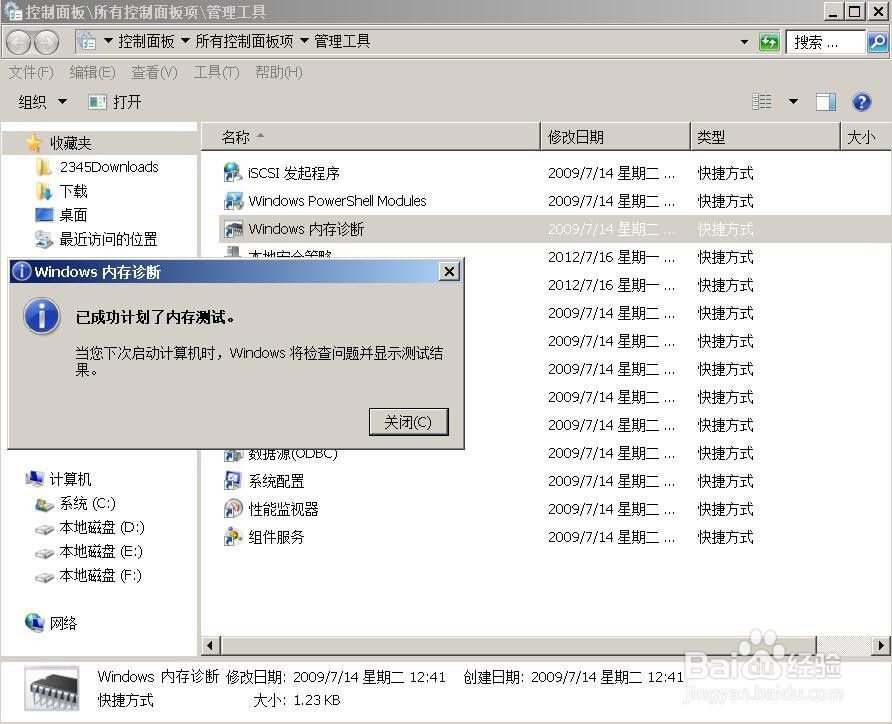Viewport: 892px width, 724px height.
Task: Open the blue Help question icon
Action: click(862, 102)
